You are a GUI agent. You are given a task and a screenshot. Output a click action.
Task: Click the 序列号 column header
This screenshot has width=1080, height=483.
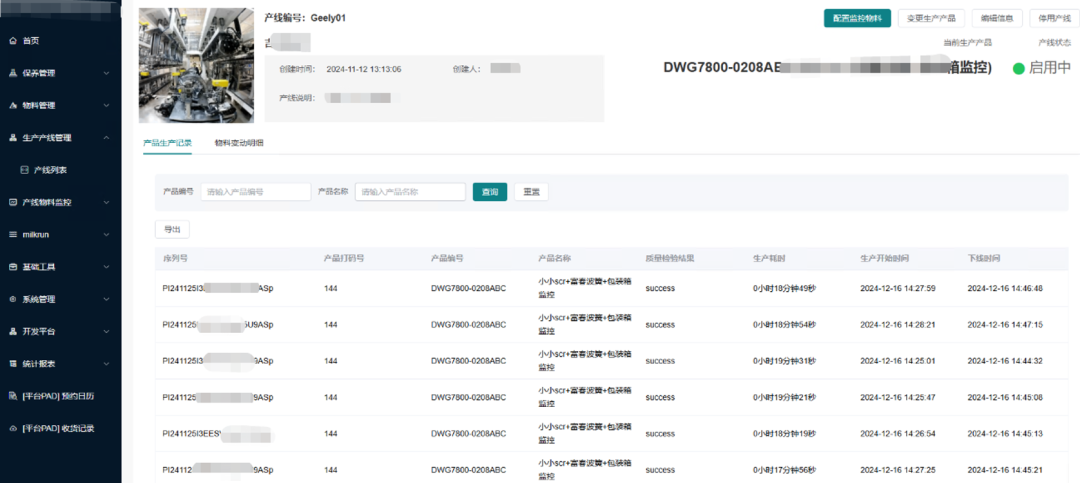point(176,258)
